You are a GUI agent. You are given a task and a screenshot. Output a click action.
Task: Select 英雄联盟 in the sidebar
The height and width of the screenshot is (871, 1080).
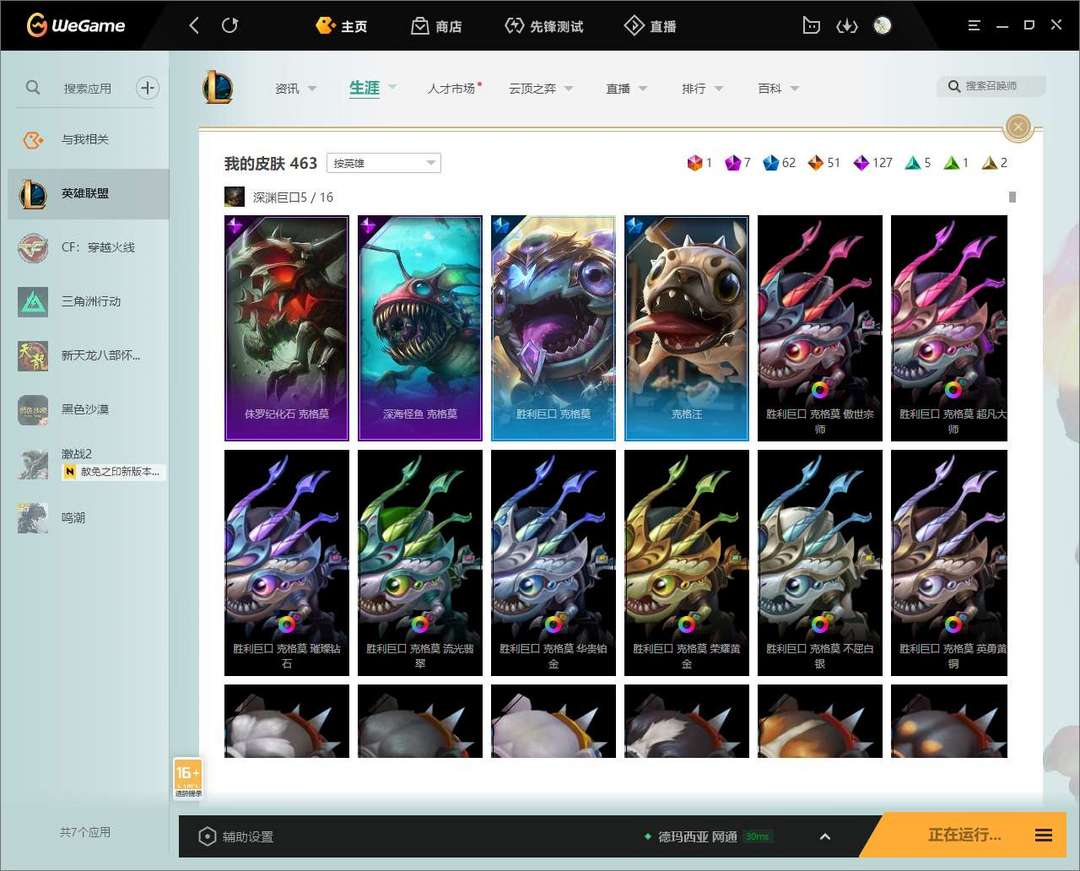(x=88, y=193)
